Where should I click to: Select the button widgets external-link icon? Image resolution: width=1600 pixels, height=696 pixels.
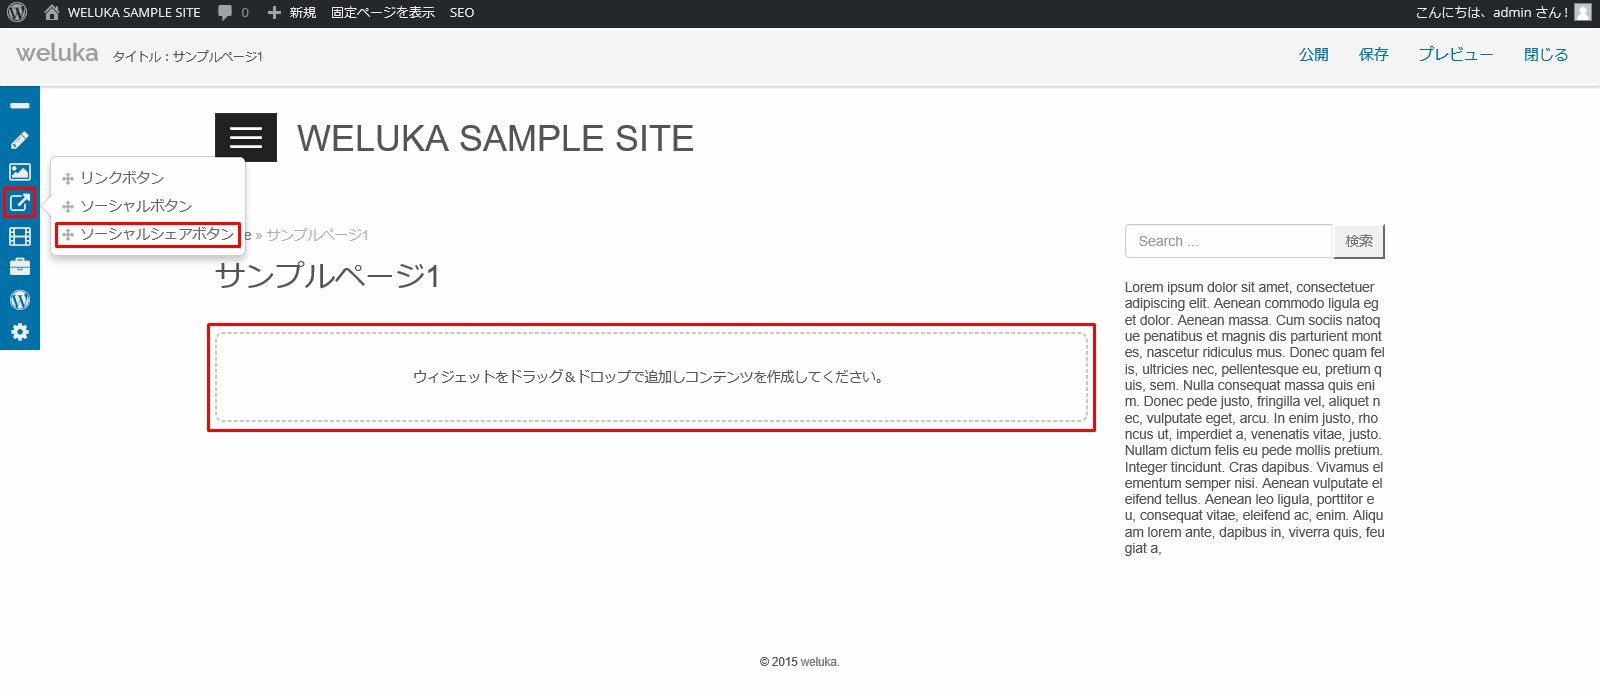pyautogui.click(x=20, y=203)
